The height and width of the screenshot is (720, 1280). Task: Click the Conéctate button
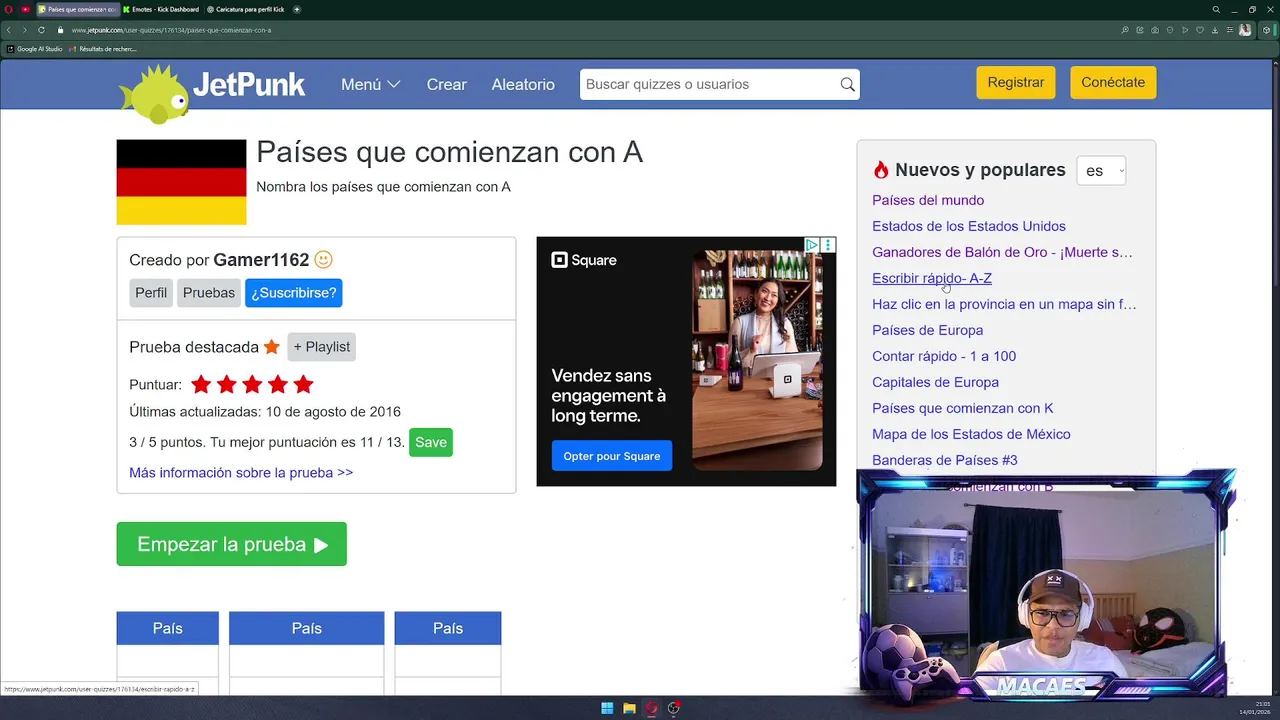1113,83
